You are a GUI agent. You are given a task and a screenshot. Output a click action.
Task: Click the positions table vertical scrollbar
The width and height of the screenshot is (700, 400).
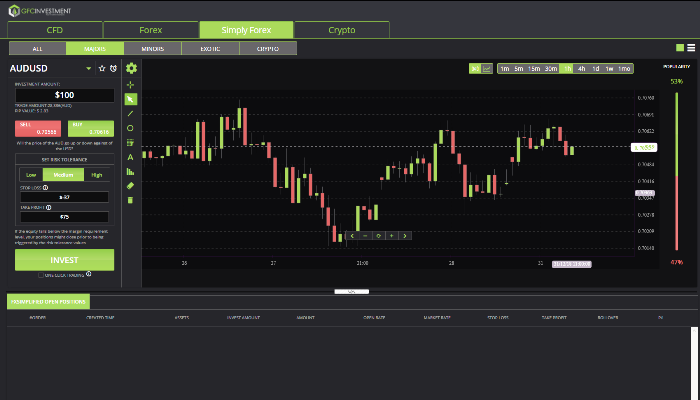(x=694, y=363)
